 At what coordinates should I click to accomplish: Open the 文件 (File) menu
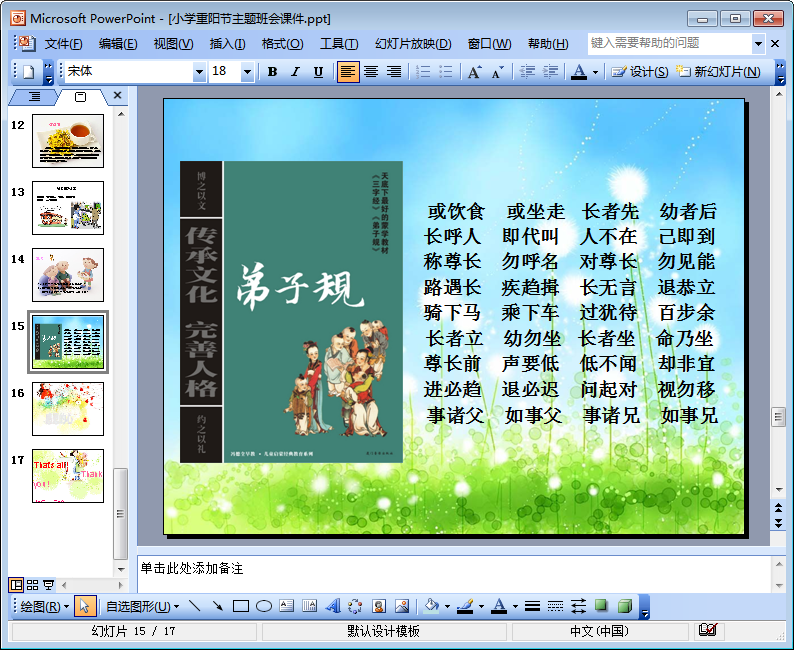[63, 44]
